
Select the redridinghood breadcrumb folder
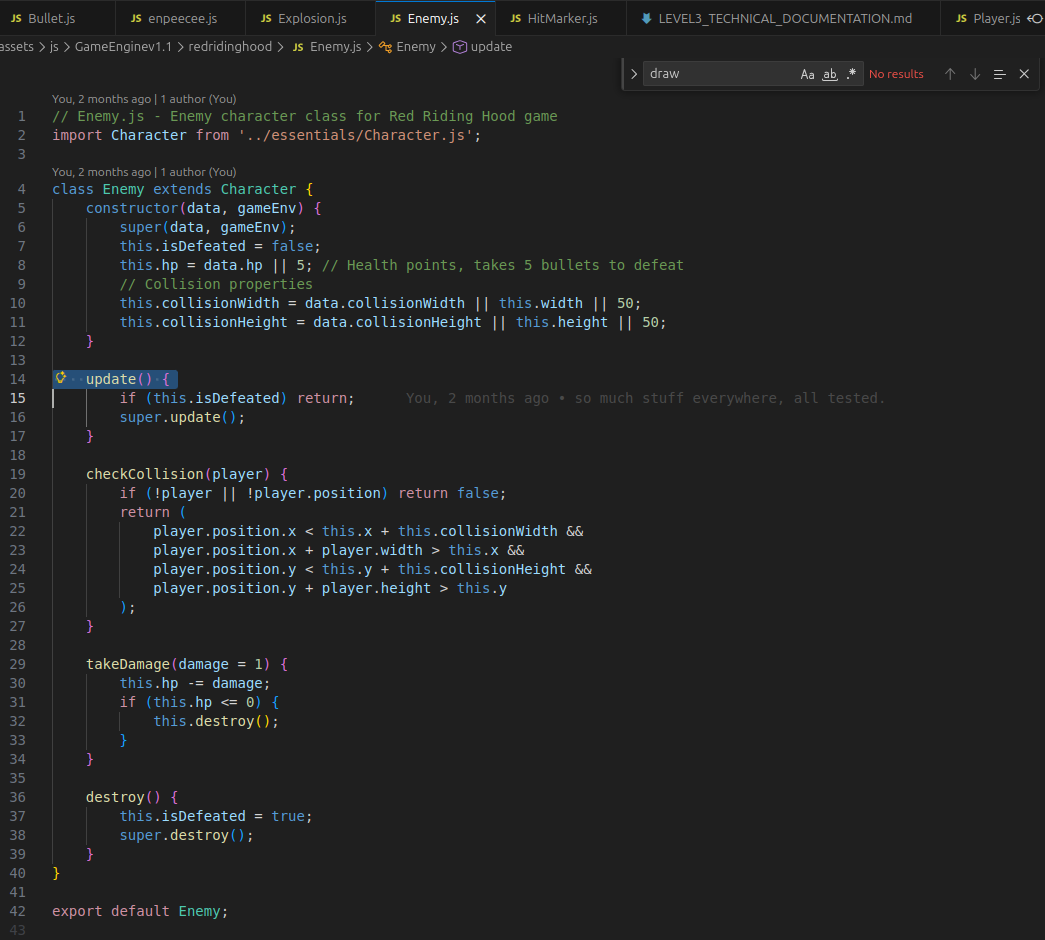coord(230,47)
